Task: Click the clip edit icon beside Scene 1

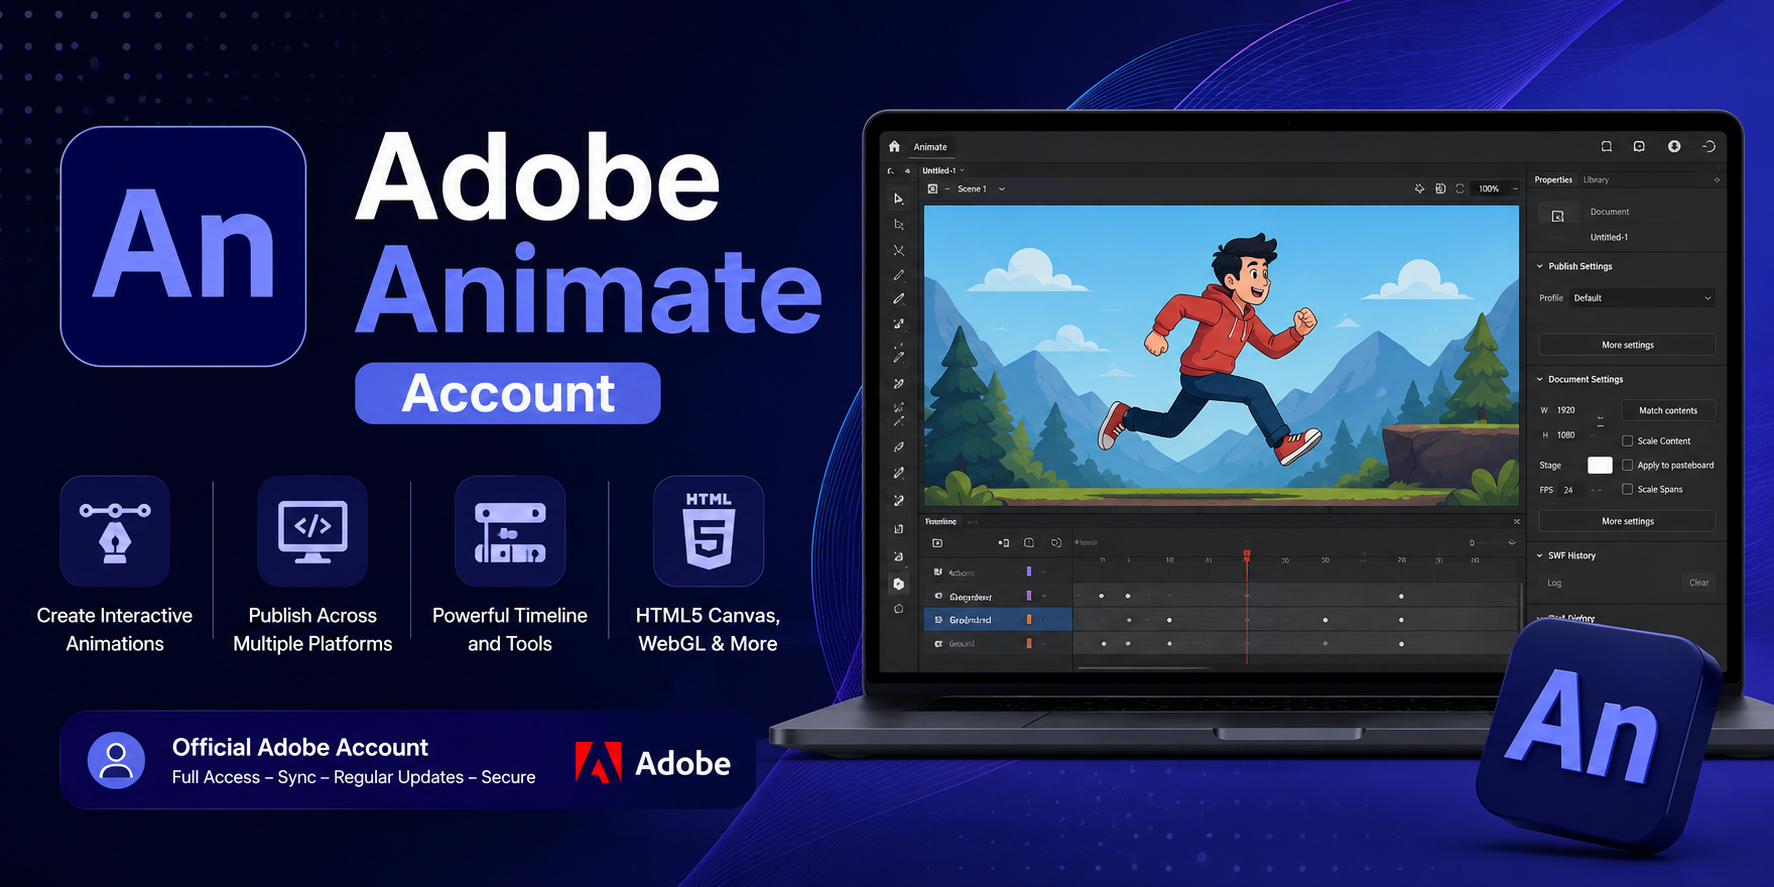Action: pos(932,188)
